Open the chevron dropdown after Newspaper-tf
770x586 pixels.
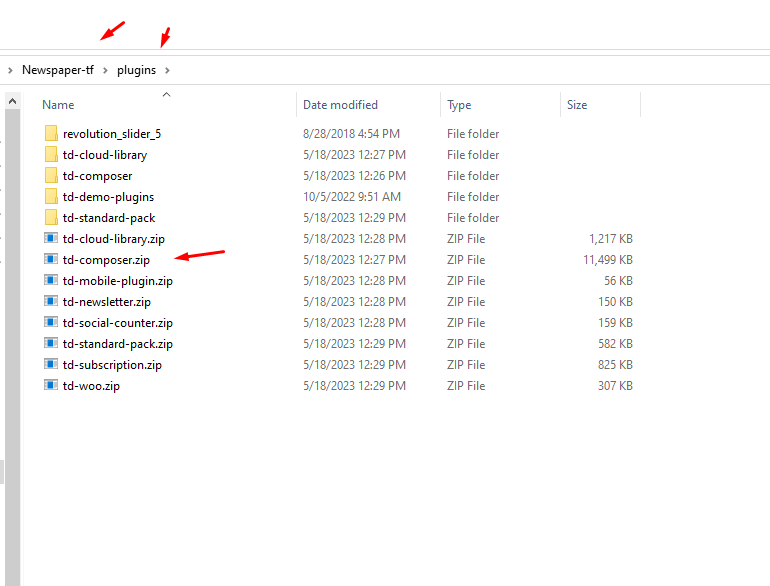[104, 70]
